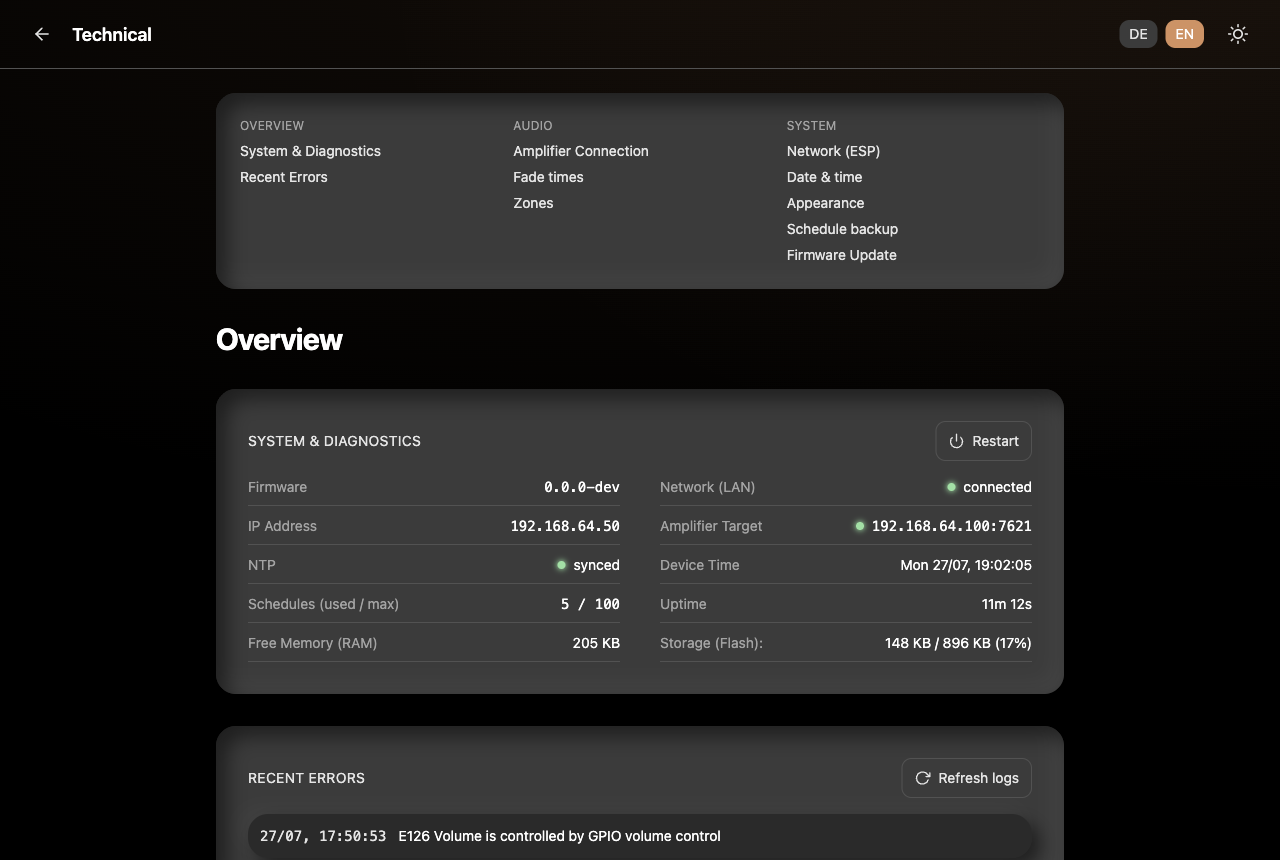Select amplifier target 192.168.64.100:7621
This screenshot has height=860, width=1280.
pyautogui.click(x=943, y=526)
